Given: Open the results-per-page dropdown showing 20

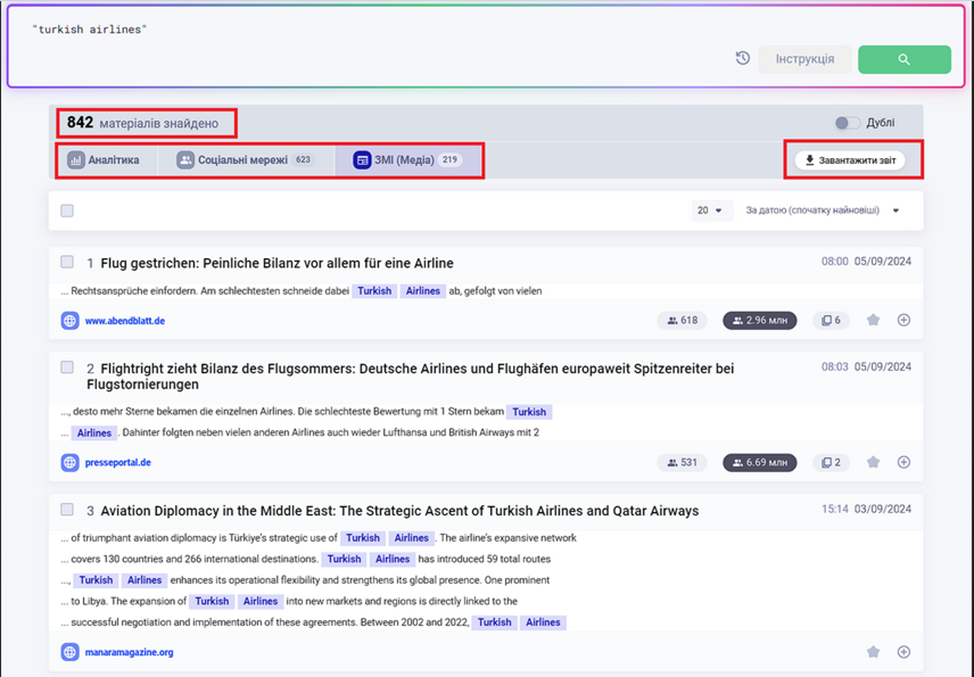Looking at the screenshot, I should [x=712, y=211].
